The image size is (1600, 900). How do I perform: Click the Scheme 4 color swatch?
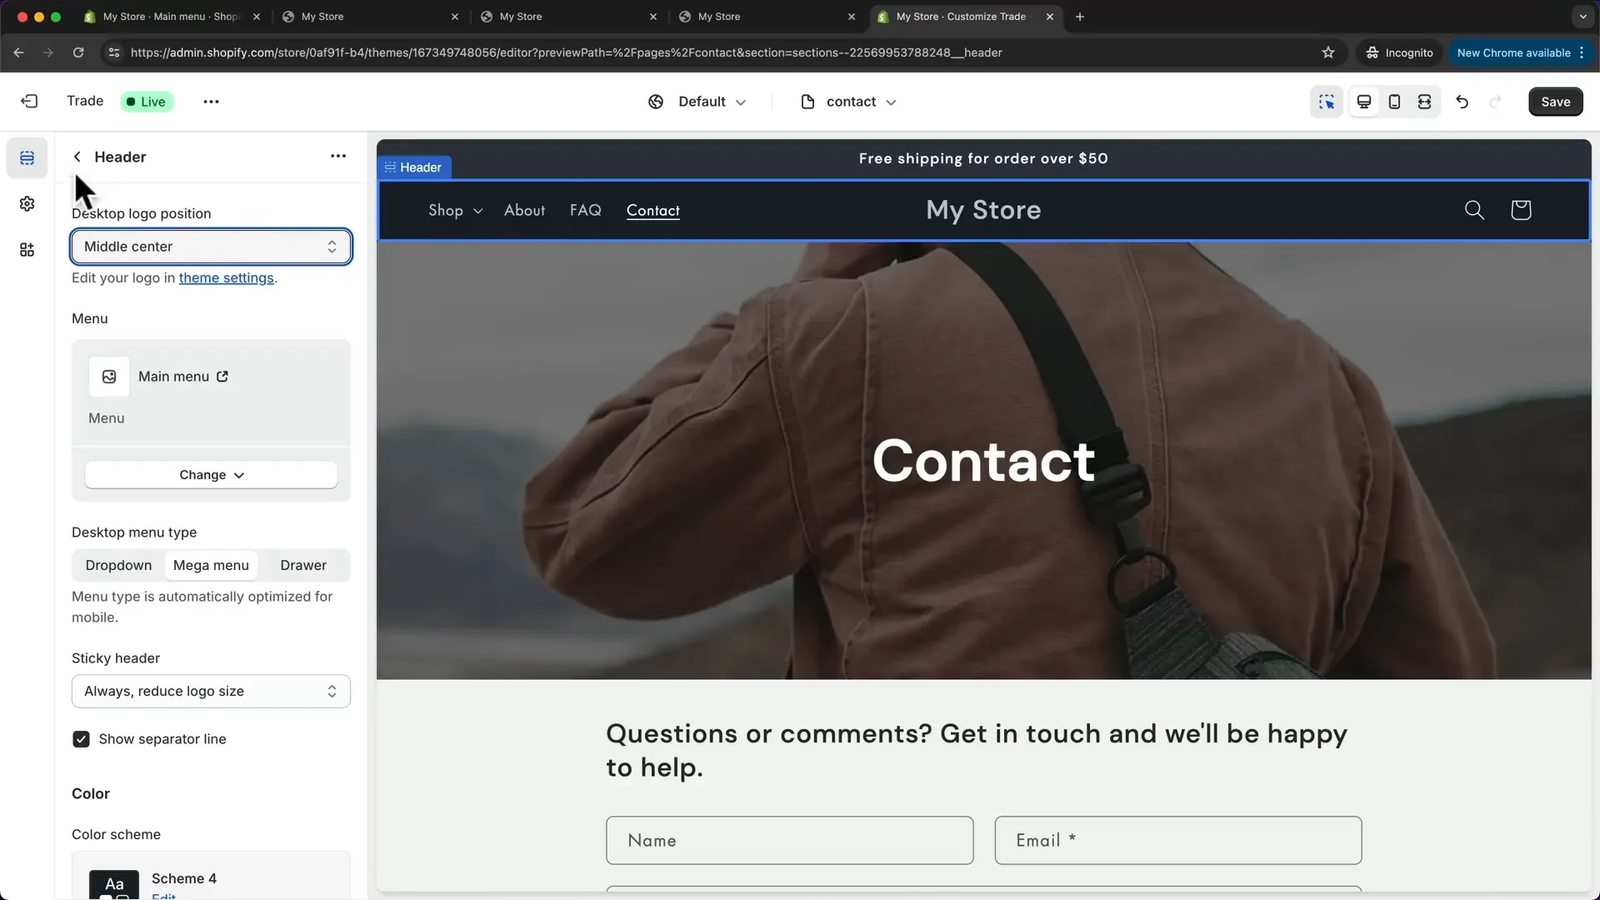click(x=114, y=885)
